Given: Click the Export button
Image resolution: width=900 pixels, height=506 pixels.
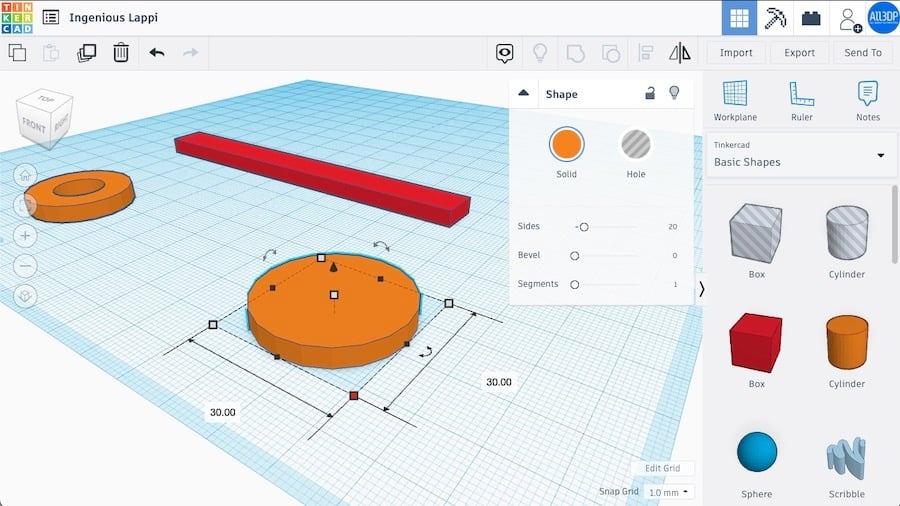Looking at the screenshot, I should pyautogui.click(x=799, y=53).
